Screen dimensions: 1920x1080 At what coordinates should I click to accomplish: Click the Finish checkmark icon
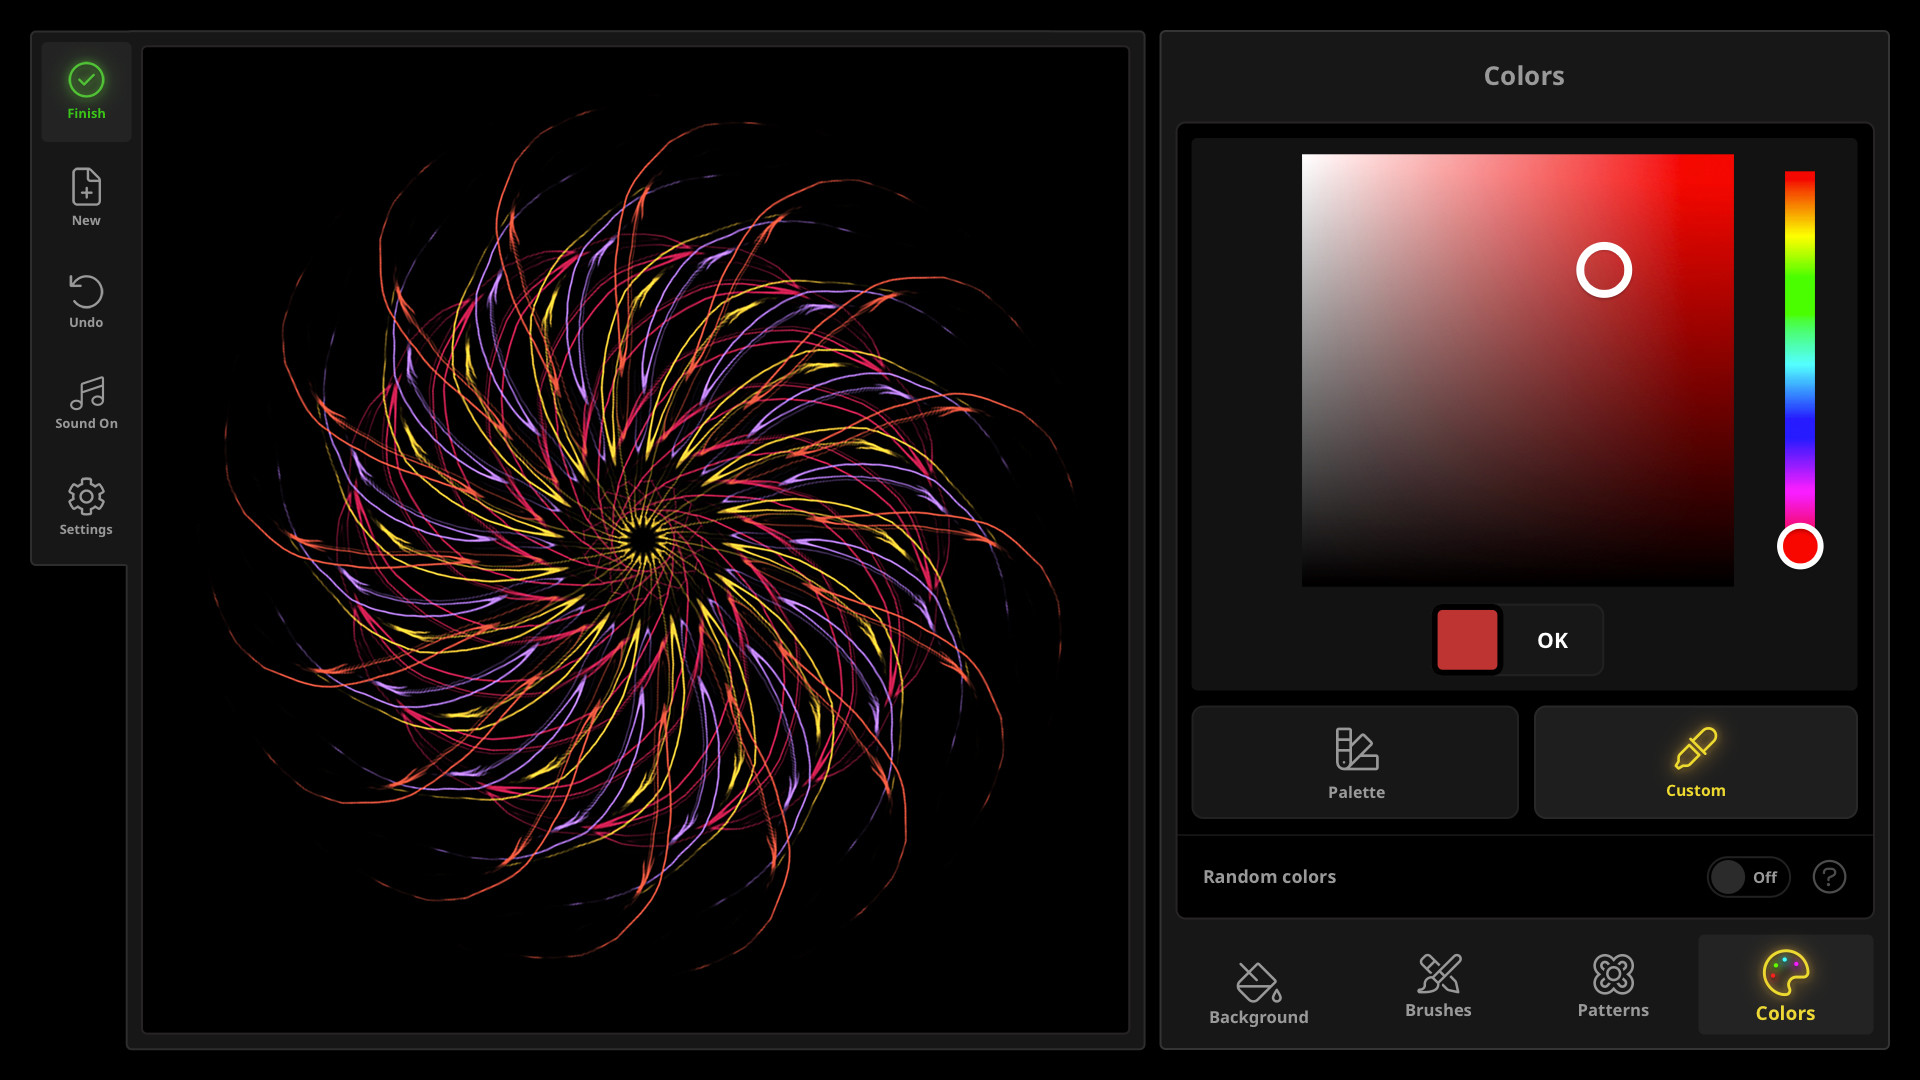(x=86, y=78)
